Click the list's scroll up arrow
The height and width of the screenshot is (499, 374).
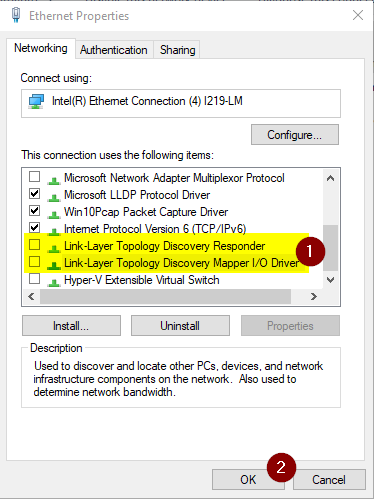tap(330, 178)
